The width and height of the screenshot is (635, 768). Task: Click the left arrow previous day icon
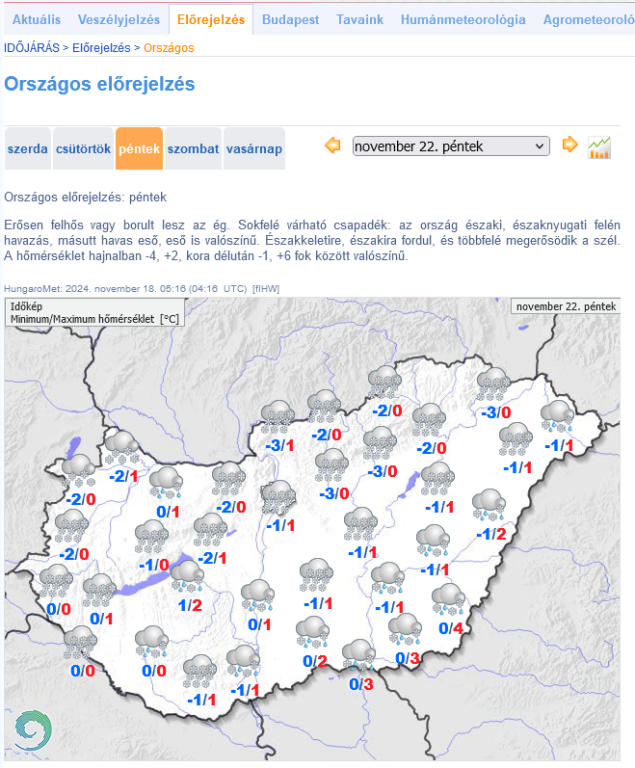(x=333, y=146)
